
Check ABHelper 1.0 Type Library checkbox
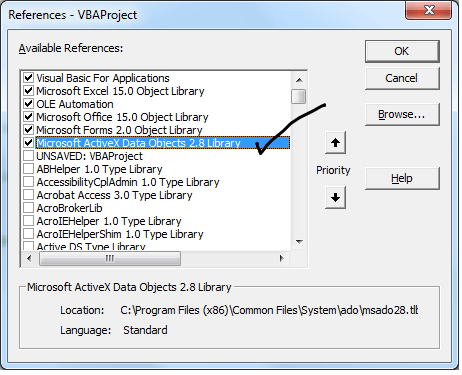[28, 169]
